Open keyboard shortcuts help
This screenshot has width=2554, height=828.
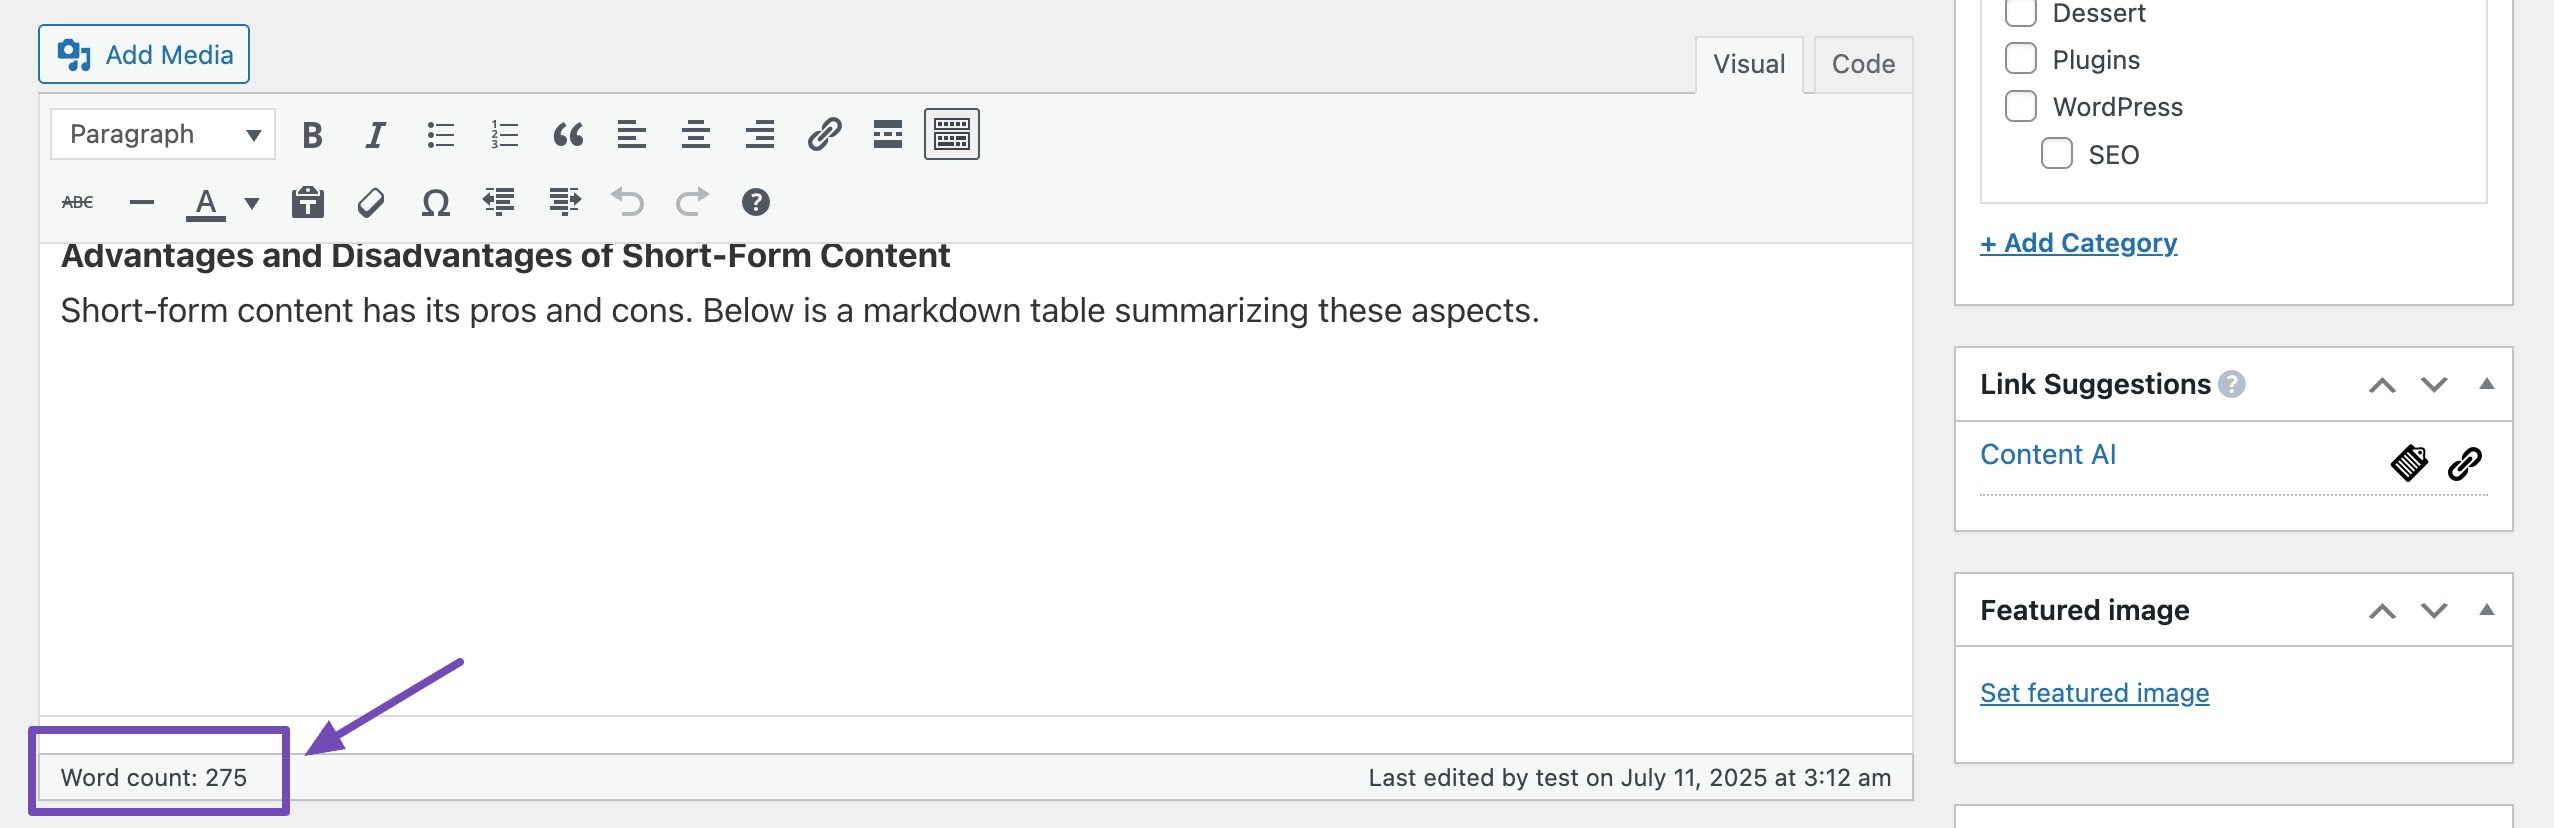pos(755,203)
